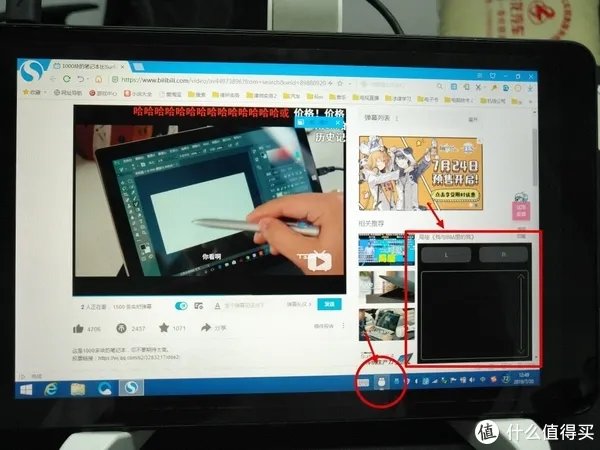Image resolution: width=600 pixels, height=450 pixels.
Task: Click the scissors screenshot tool icon
Action: coord(478,88)
